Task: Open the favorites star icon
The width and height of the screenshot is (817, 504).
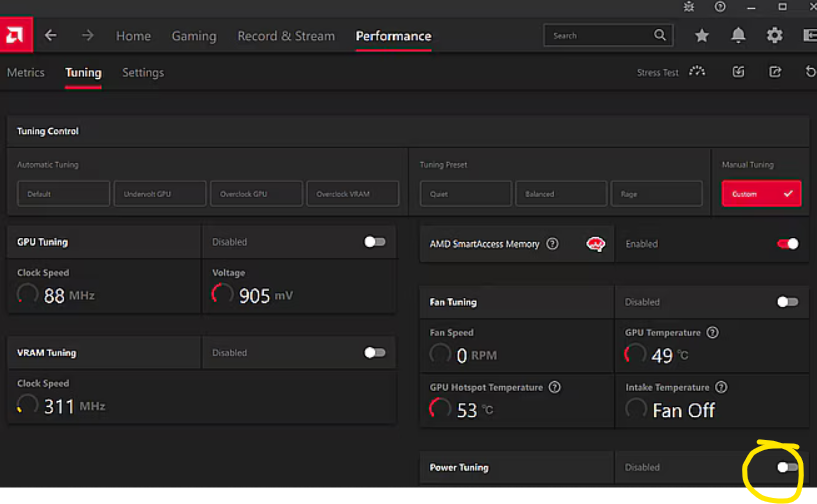Action: 702,36
